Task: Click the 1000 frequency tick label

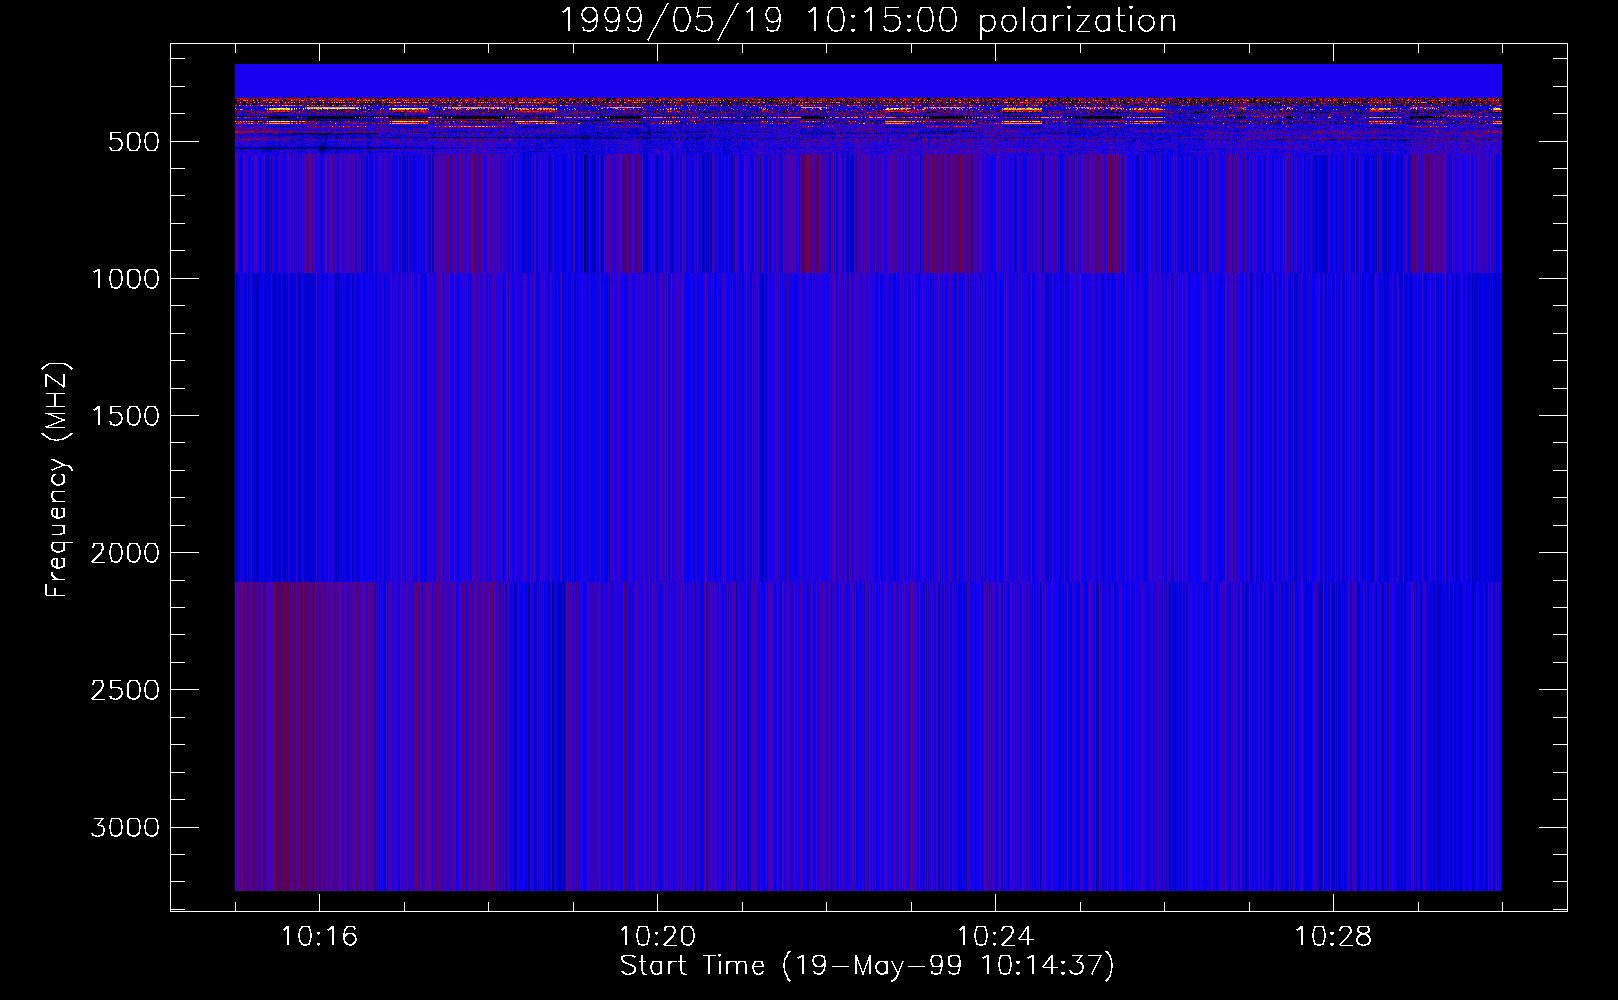Action: pyautogui.click(x=125, y=279)
